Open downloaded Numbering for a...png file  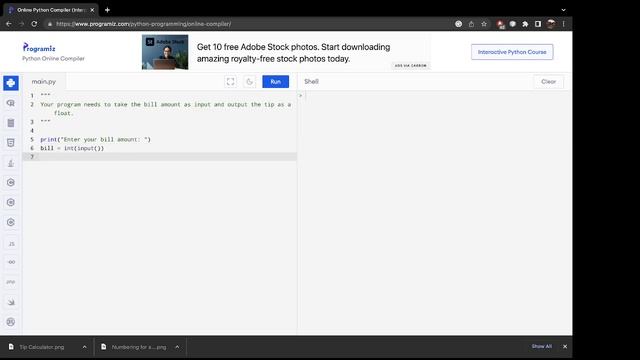(x=138, y=347)
